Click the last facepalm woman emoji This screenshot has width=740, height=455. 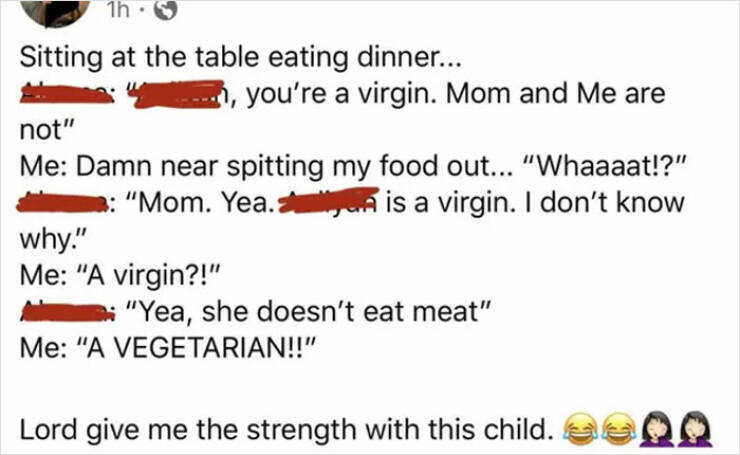point(697,429)
